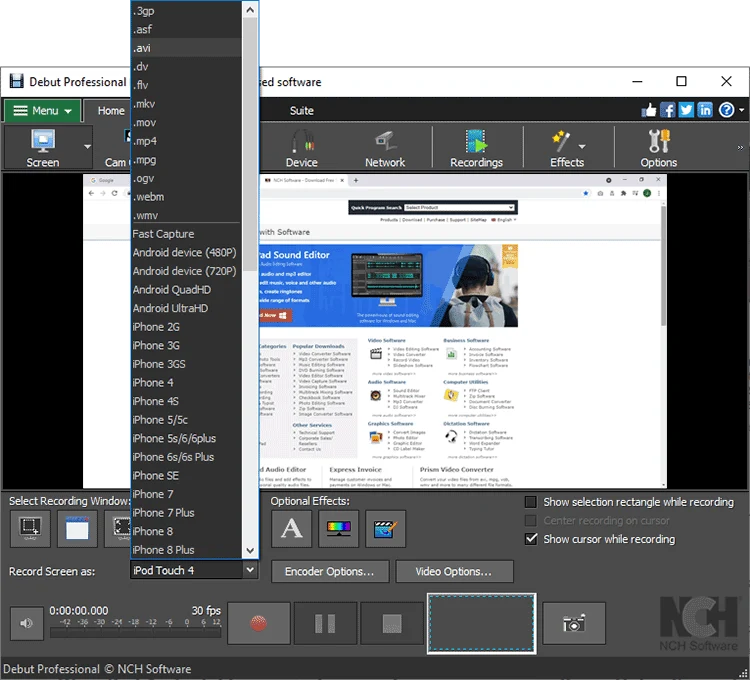Open Facebook share icon in the title toolbar
The width and height of the screenshot is (750, 680).
[668, 110]
